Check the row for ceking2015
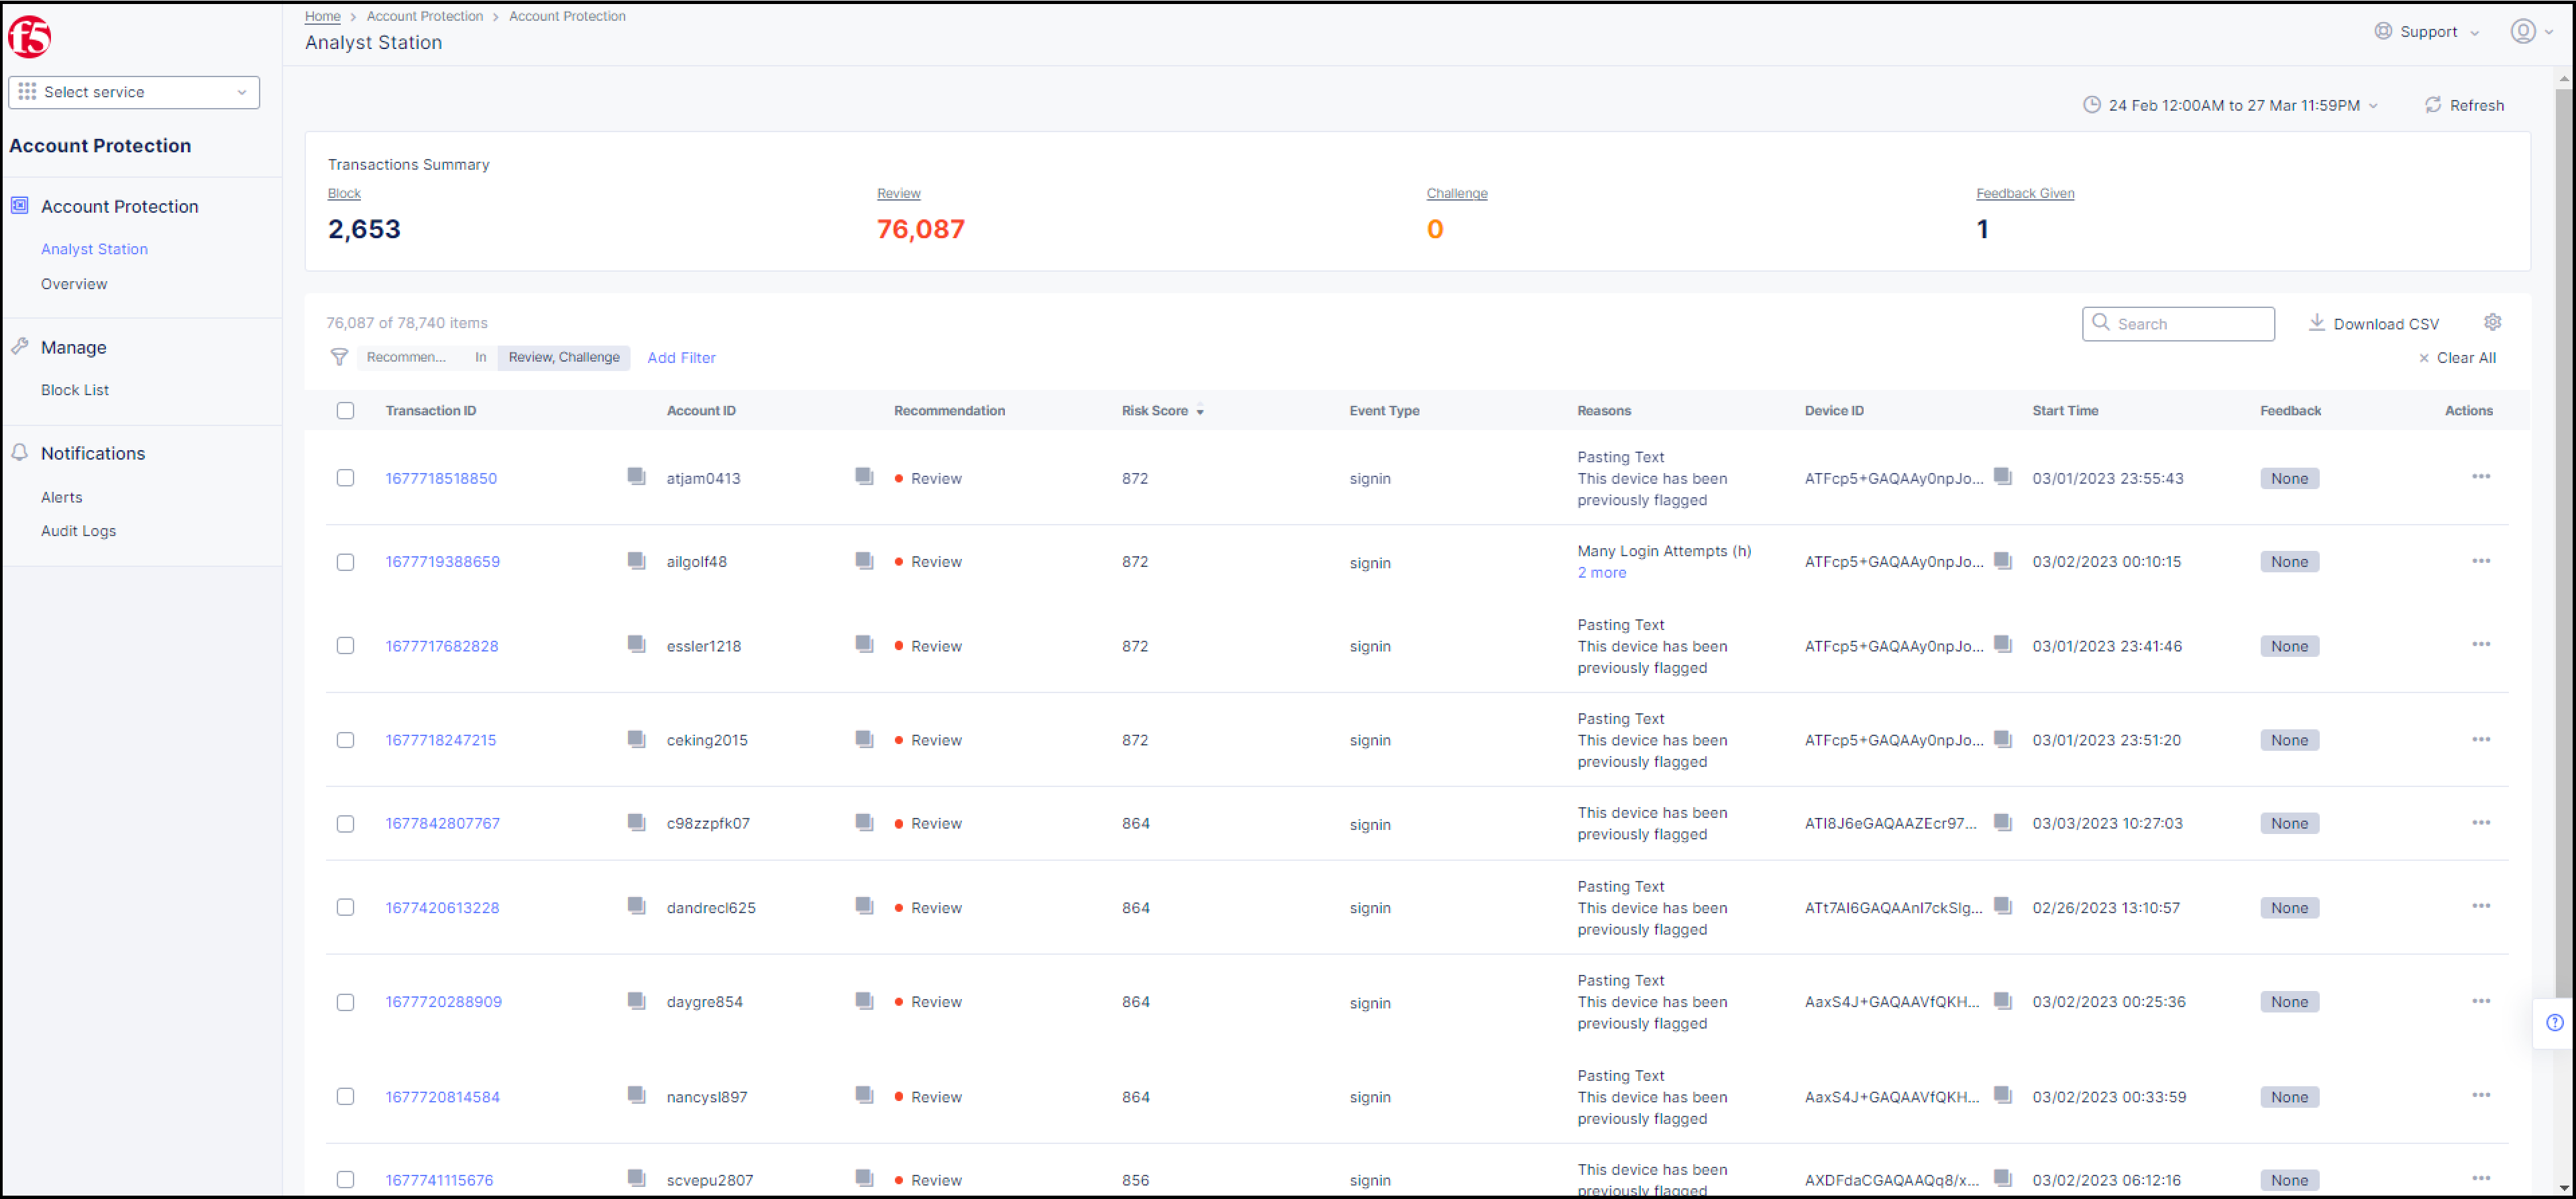 point(345,740)
